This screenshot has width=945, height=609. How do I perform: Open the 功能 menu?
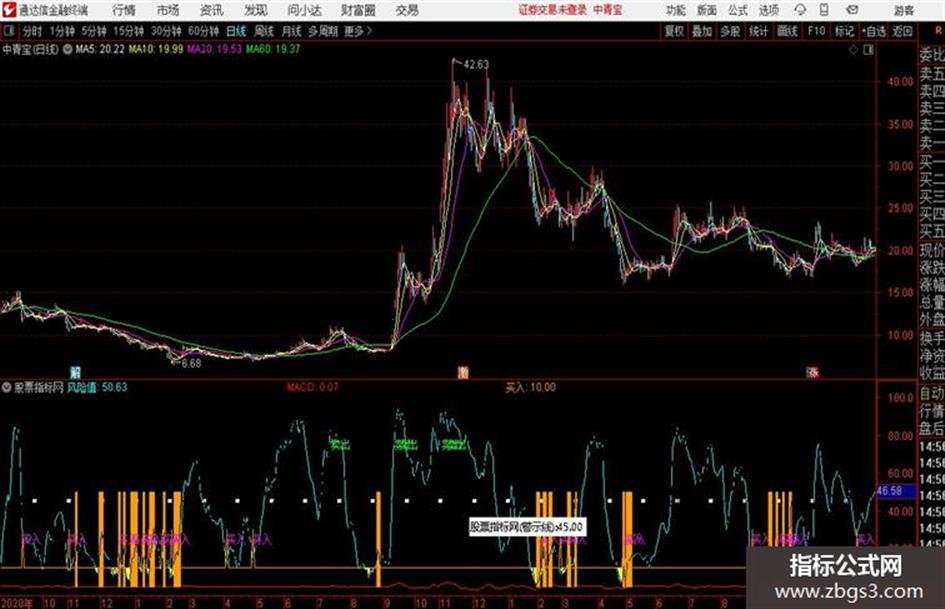676,10
